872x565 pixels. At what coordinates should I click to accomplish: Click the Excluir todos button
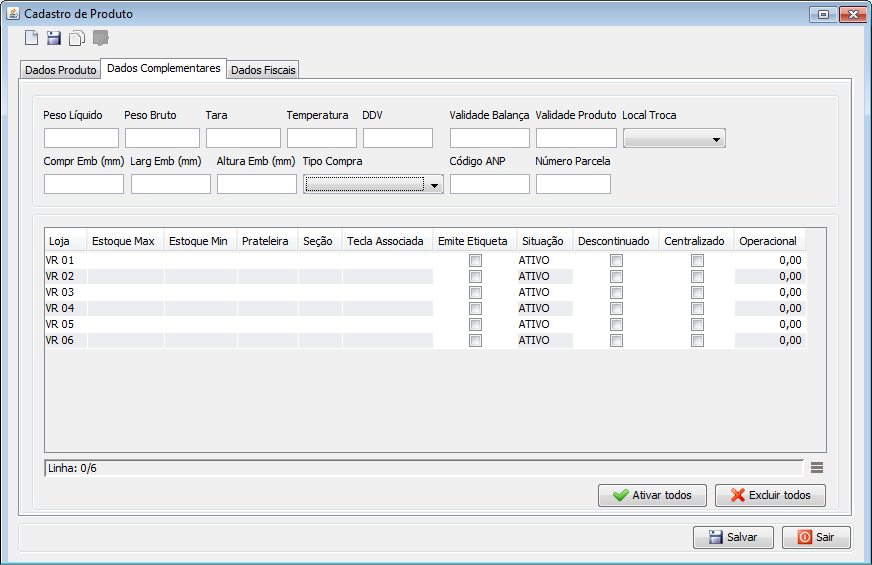point(770,495)
